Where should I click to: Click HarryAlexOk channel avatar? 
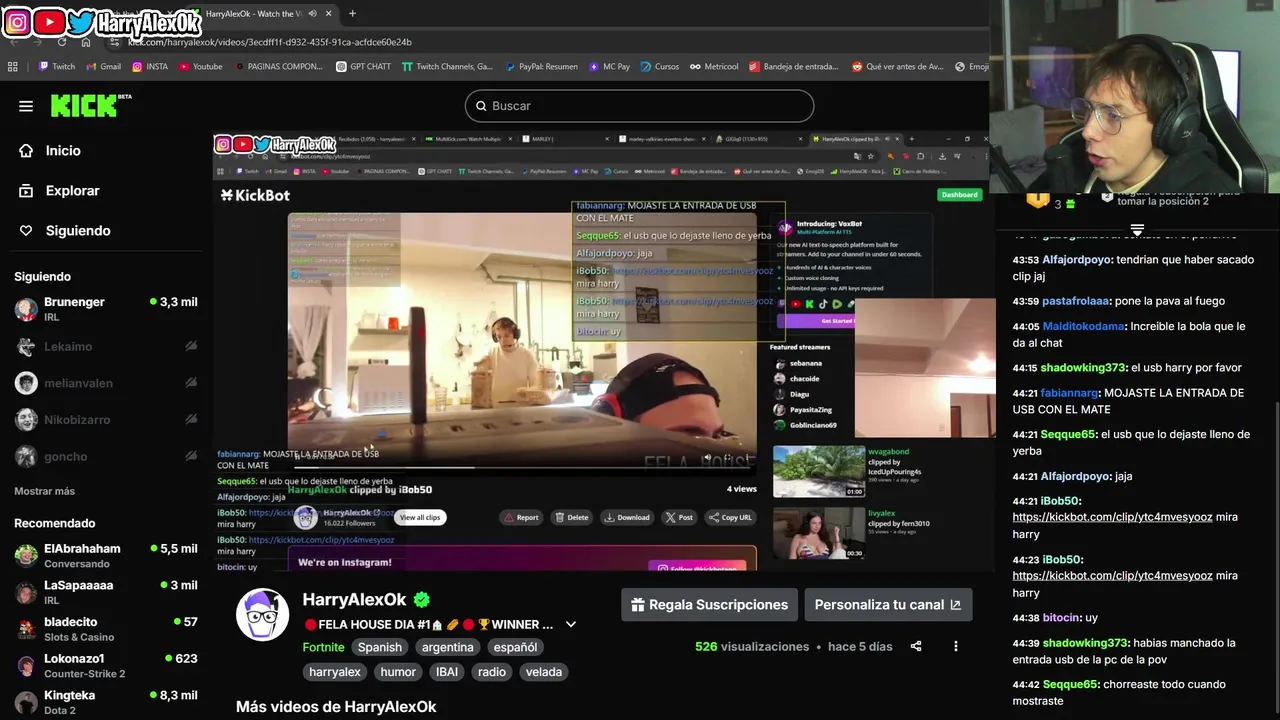pos(262,614)
